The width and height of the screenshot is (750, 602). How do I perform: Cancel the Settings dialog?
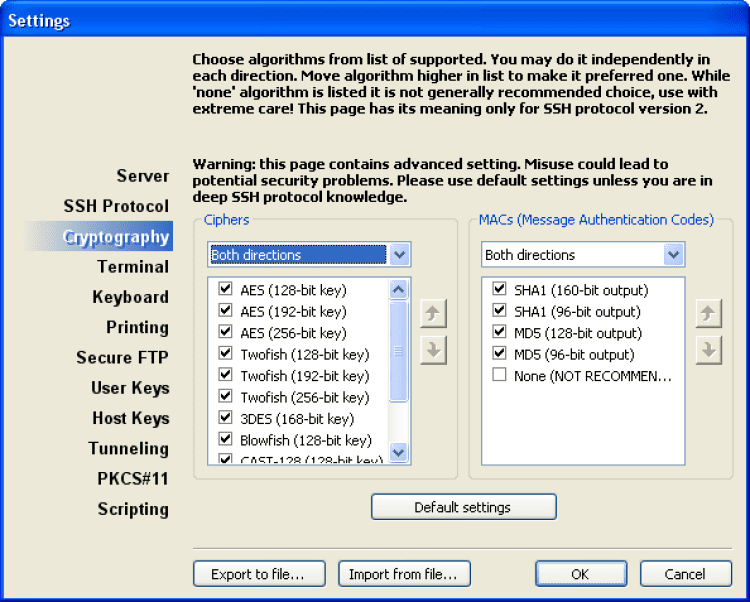pyautogui.click(x=685, y=574)
